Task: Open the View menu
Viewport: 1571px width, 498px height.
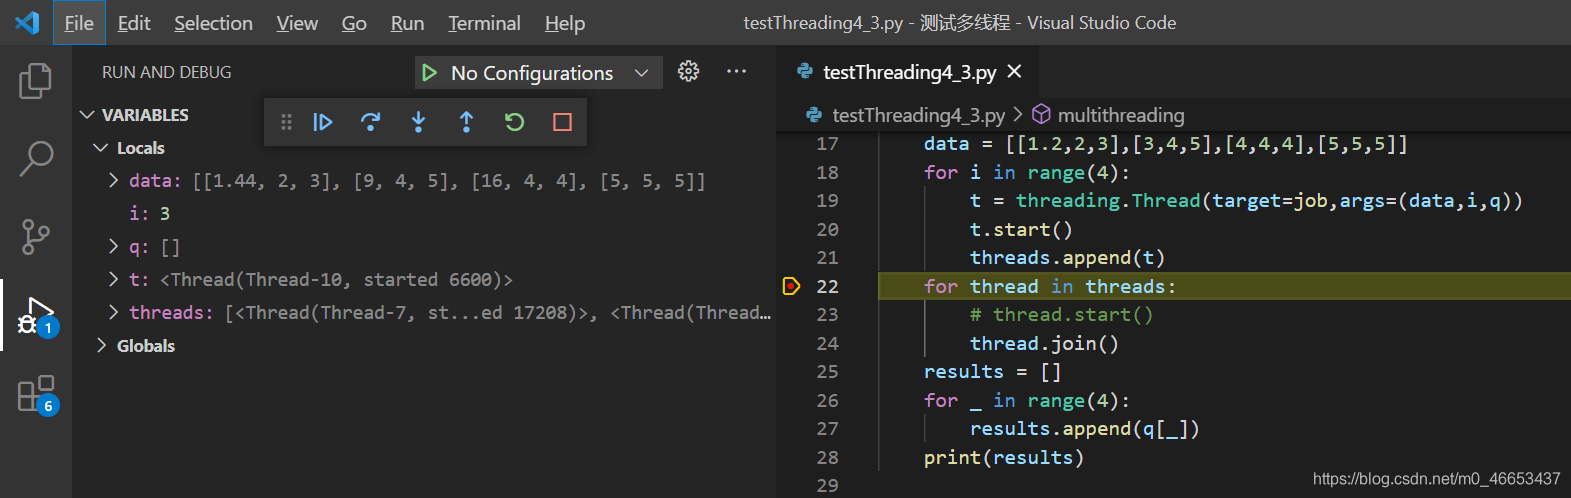Action: click(297, 23)
